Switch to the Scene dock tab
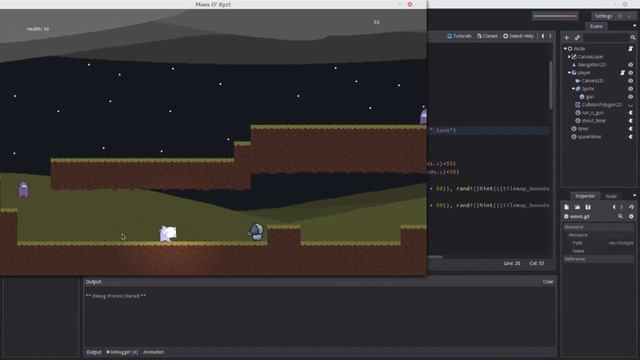The image size is (640, 360). [596, 27]
